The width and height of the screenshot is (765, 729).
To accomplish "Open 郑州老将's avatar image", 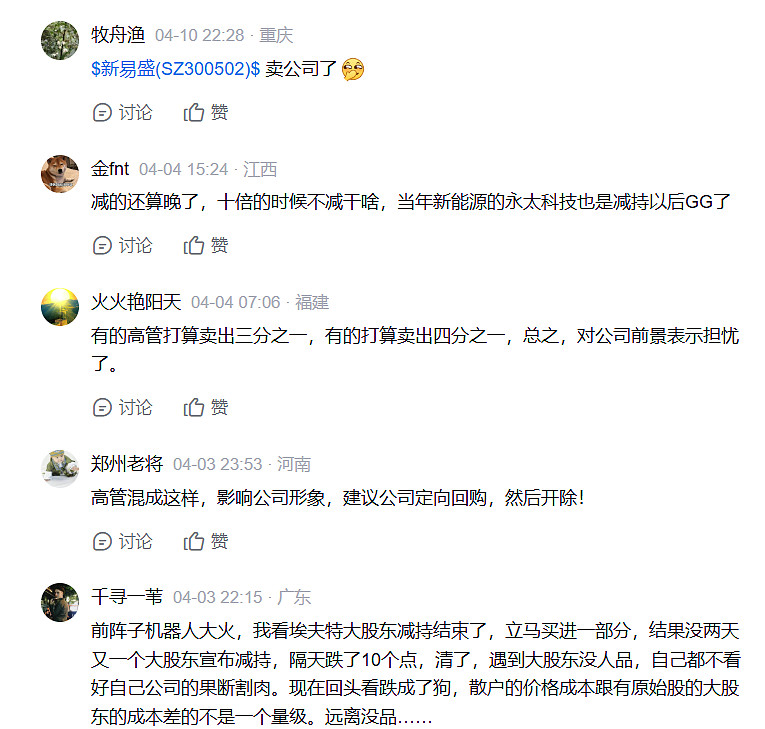I will pyautogui.click(x=60, y=469).
